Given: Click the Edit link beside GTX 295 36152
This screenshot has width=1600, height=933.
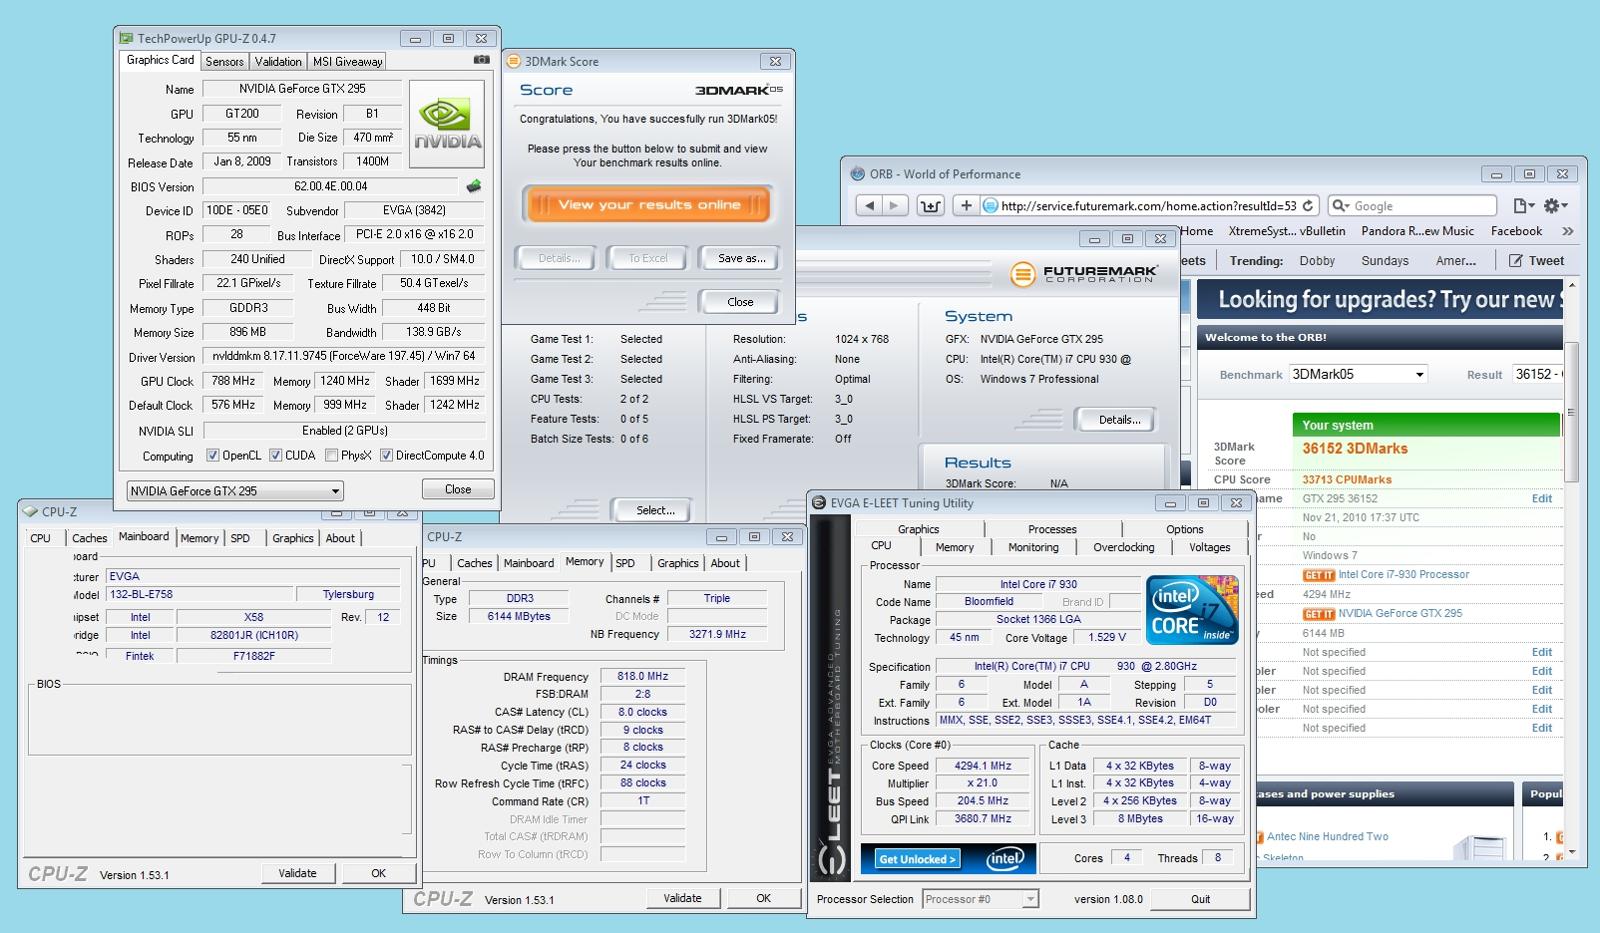Looking at the screenshot, I should pos(1542,499).
